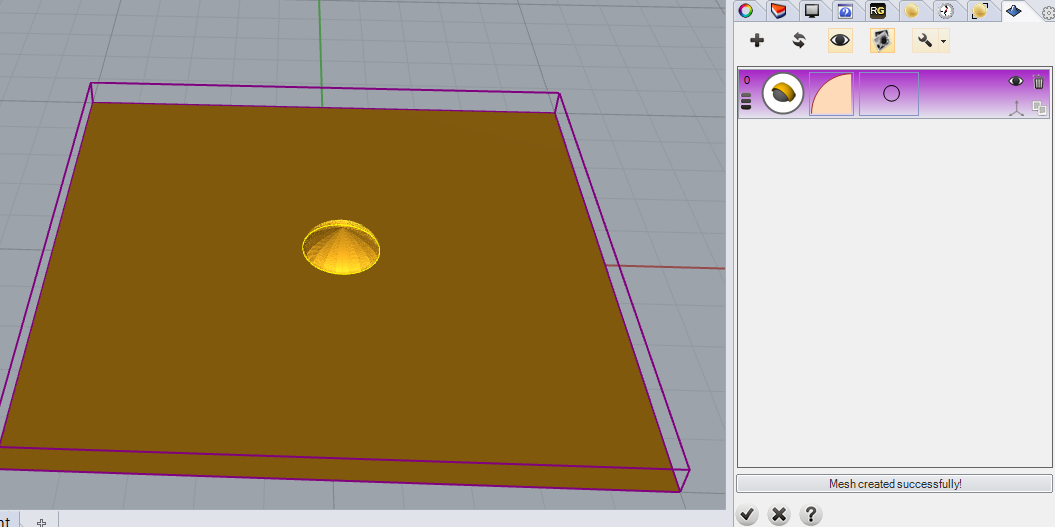1055x527 pixels.
Task: Open help with the question mark button
Action: (811, 515)
